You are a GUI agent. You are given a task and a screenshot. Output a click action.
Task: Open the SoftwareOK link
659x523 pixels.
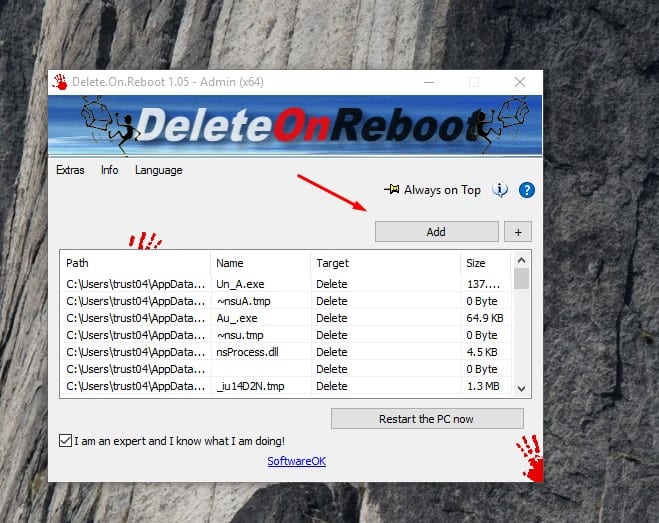[x=296, y=461]
